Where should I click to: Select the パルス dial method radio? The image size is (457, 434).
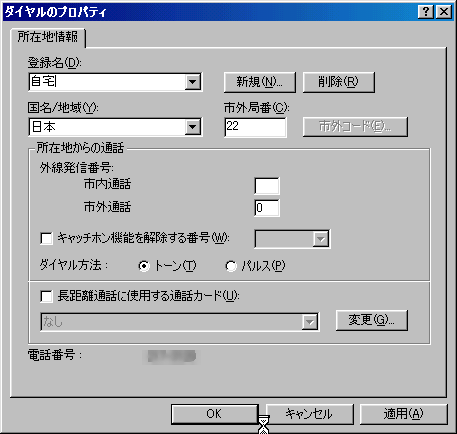coord(231,266)
